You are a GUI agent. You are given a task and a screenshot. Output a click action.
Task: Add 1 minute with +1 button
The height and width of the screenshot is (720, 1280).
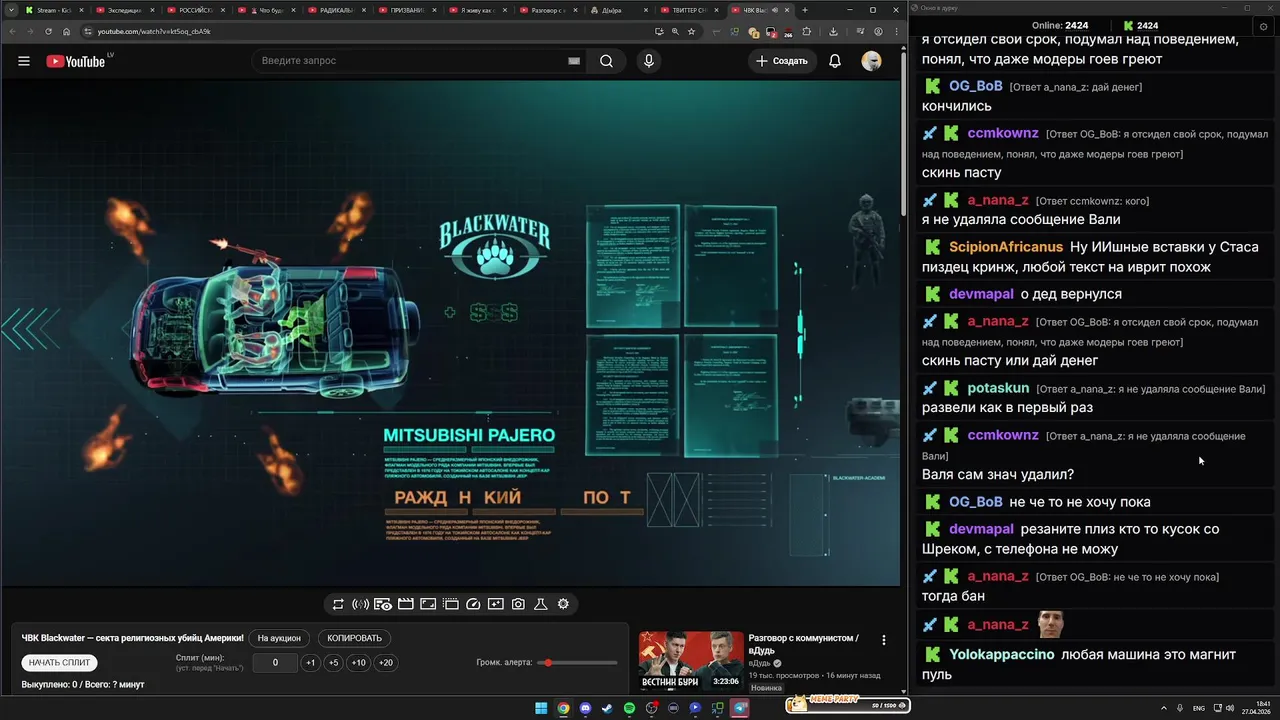310,662
